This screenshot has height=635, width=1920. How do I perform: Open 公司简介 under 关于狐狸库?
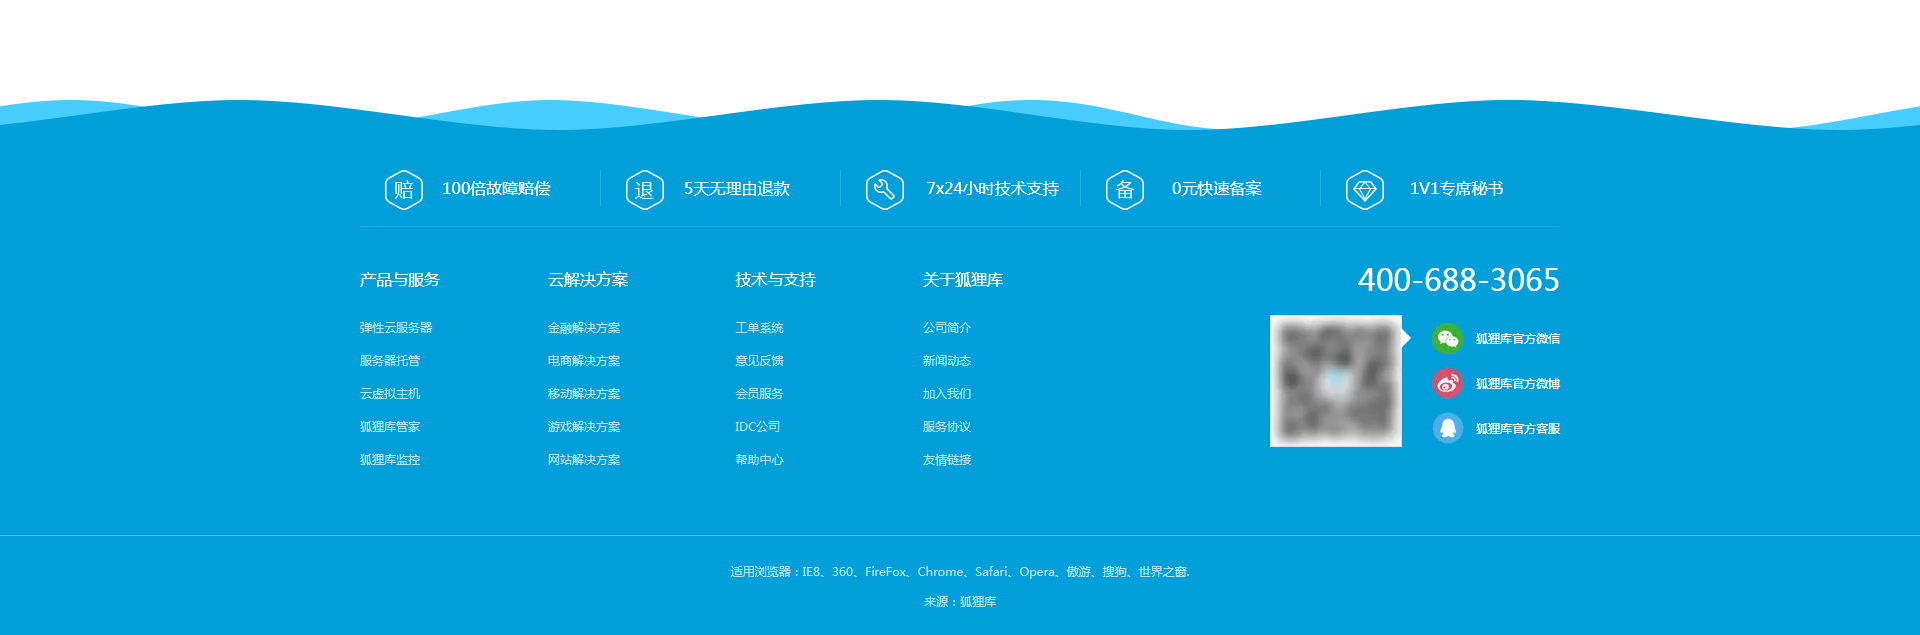click(947, 328)
